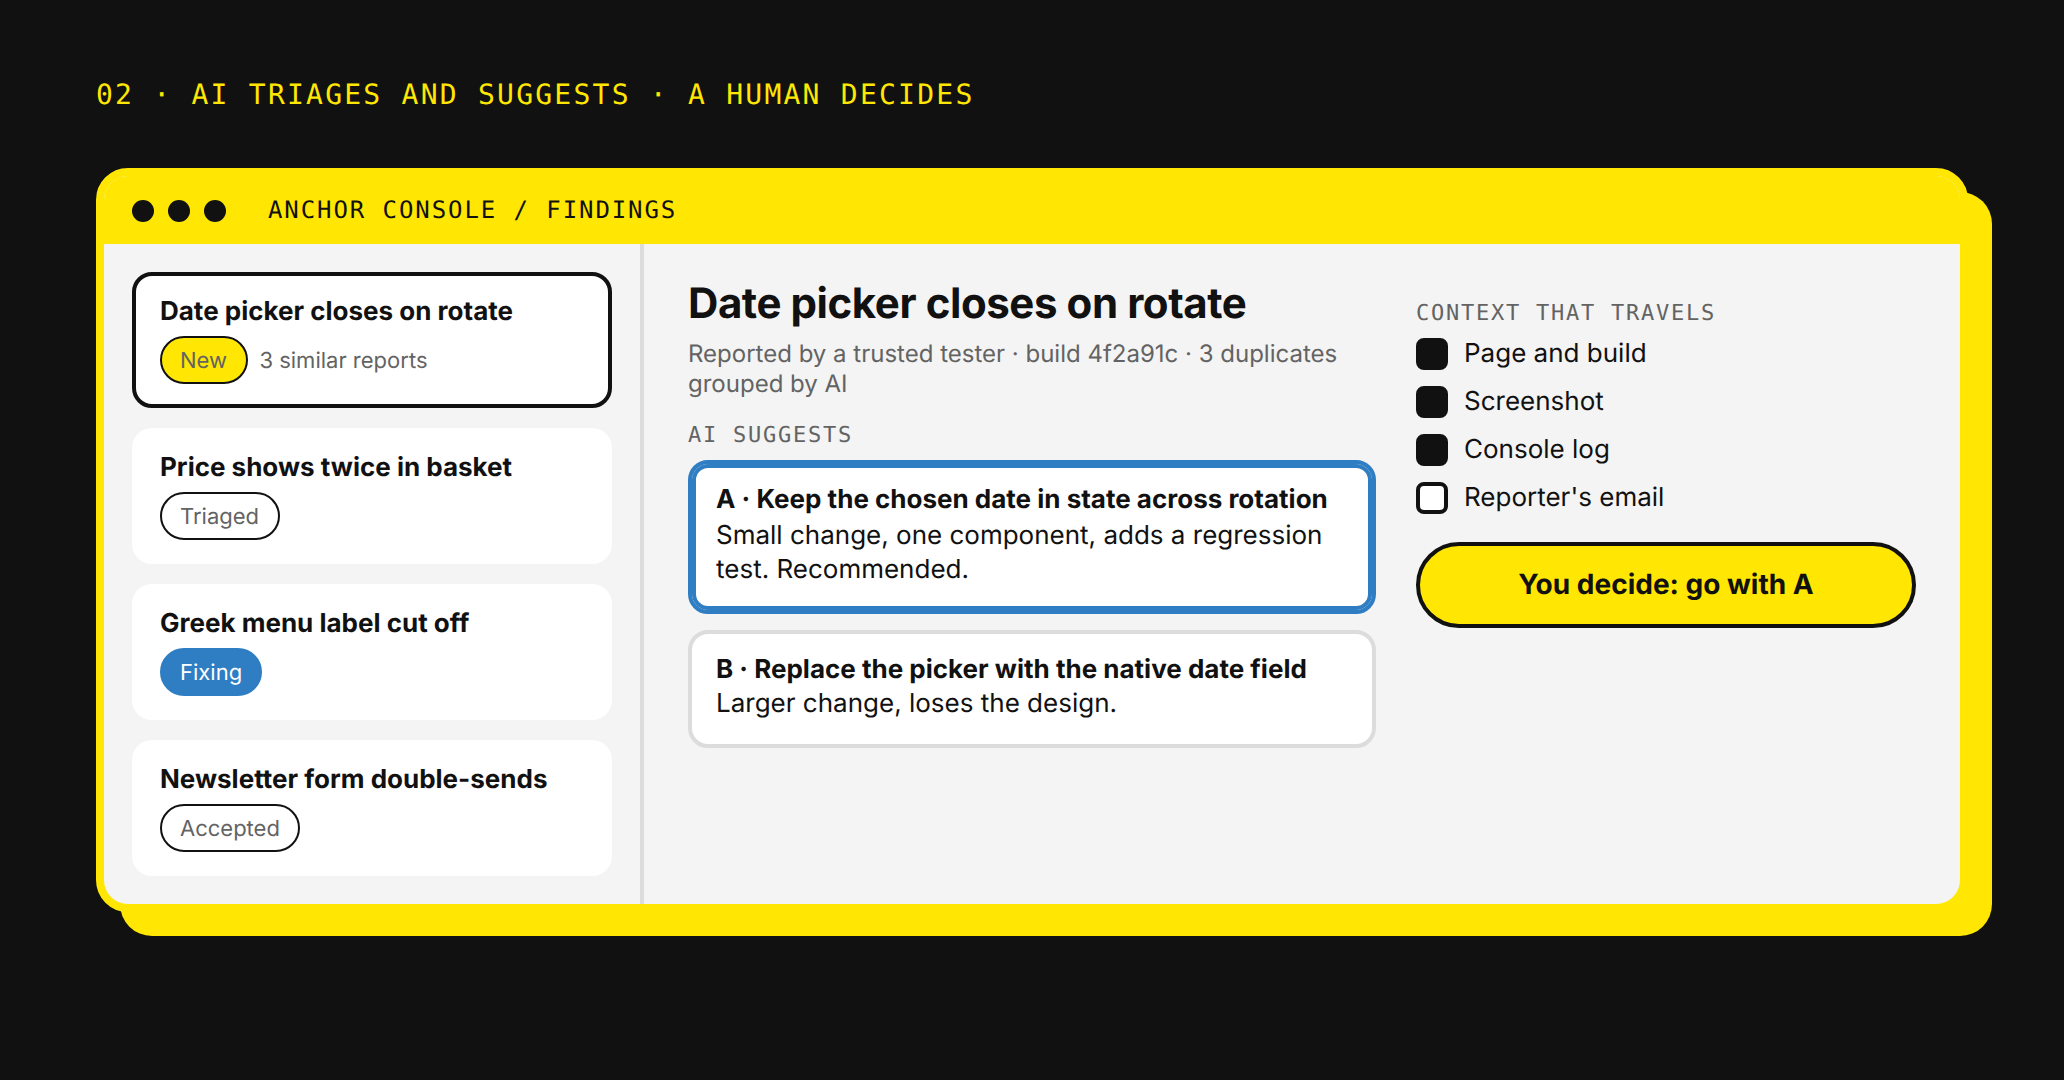
Task: Toggle the Console log checkbox
Action: point(1432,450)
